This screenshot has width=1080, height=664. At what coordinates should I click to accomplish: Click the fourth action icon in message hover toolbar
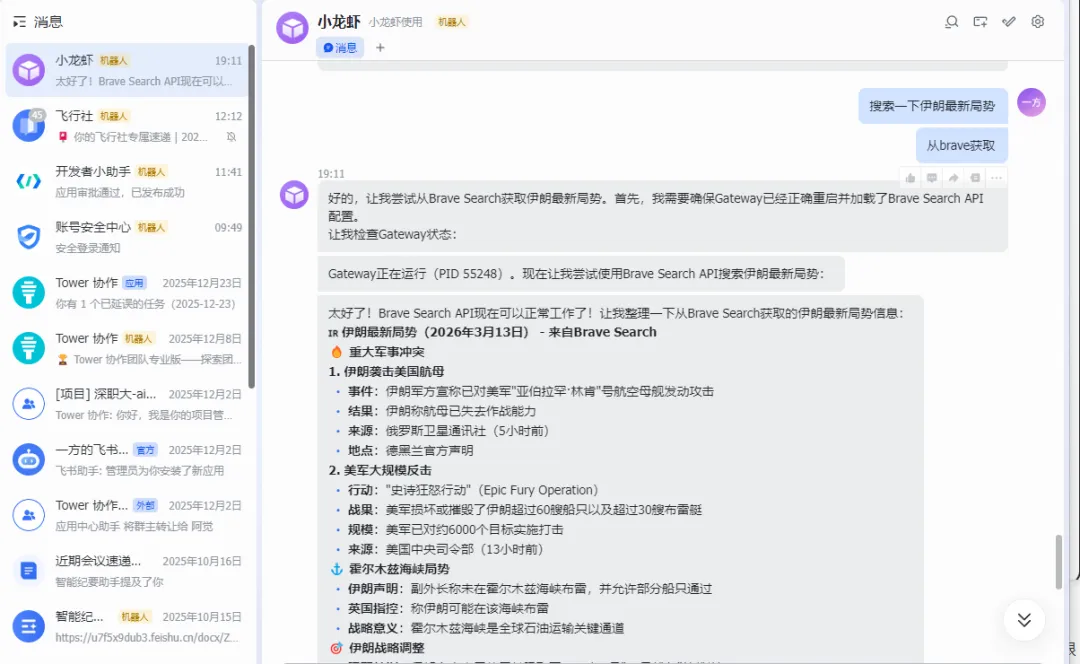(975, 178)
